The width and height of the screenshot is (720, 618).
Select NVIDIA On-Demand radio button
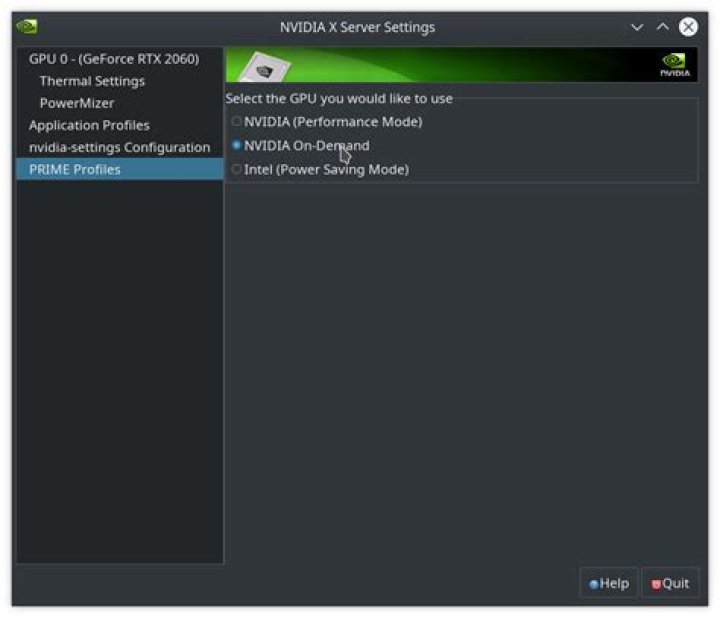(x=236, y=146)
